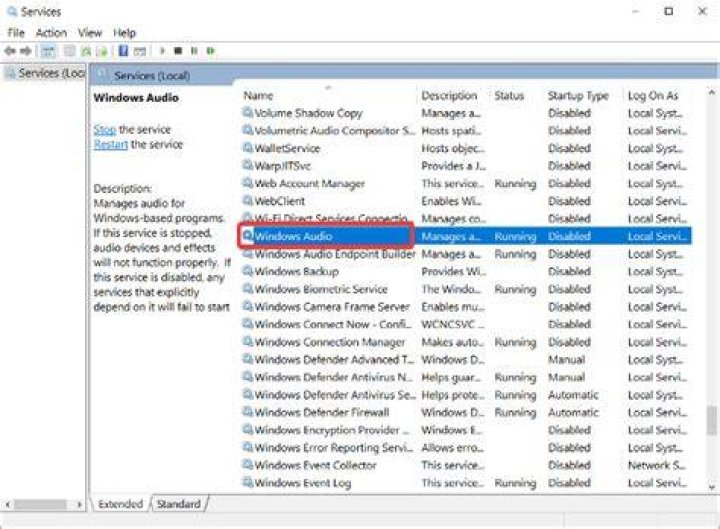Click vertical scrollbar down arrow

pos(712,487)
